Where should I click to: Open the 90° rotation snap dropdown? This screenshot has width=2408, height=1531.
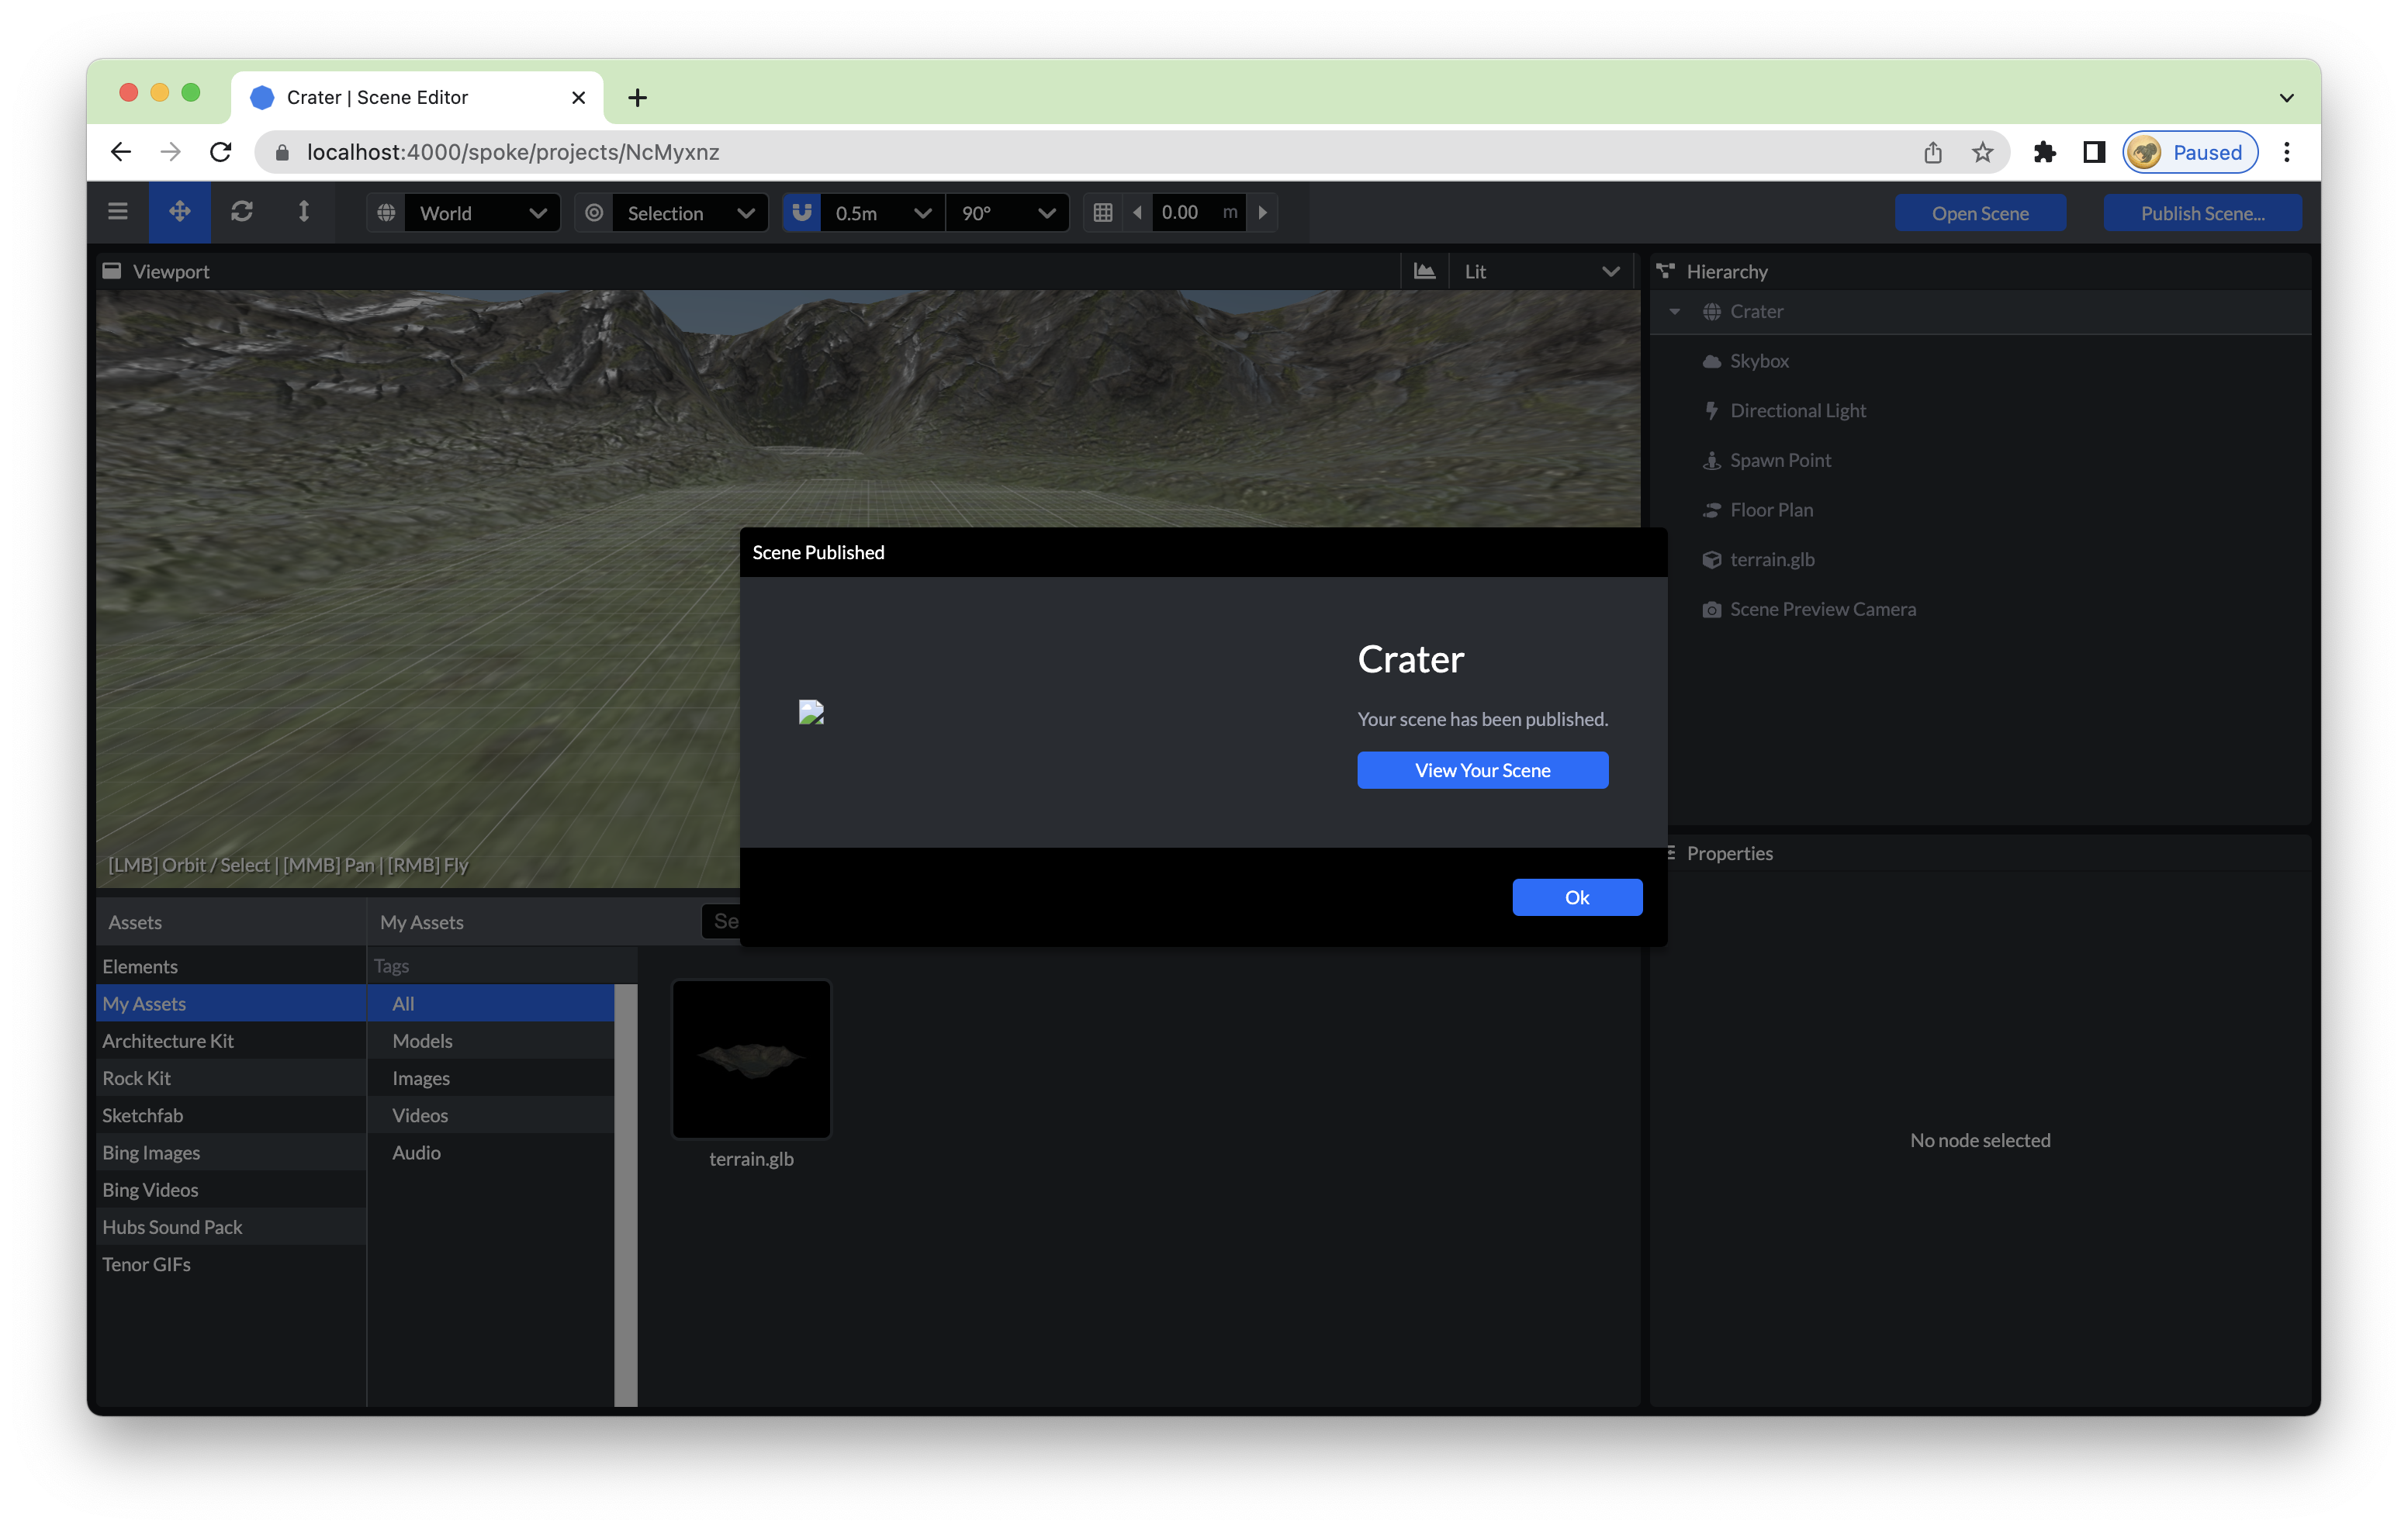1008,213
